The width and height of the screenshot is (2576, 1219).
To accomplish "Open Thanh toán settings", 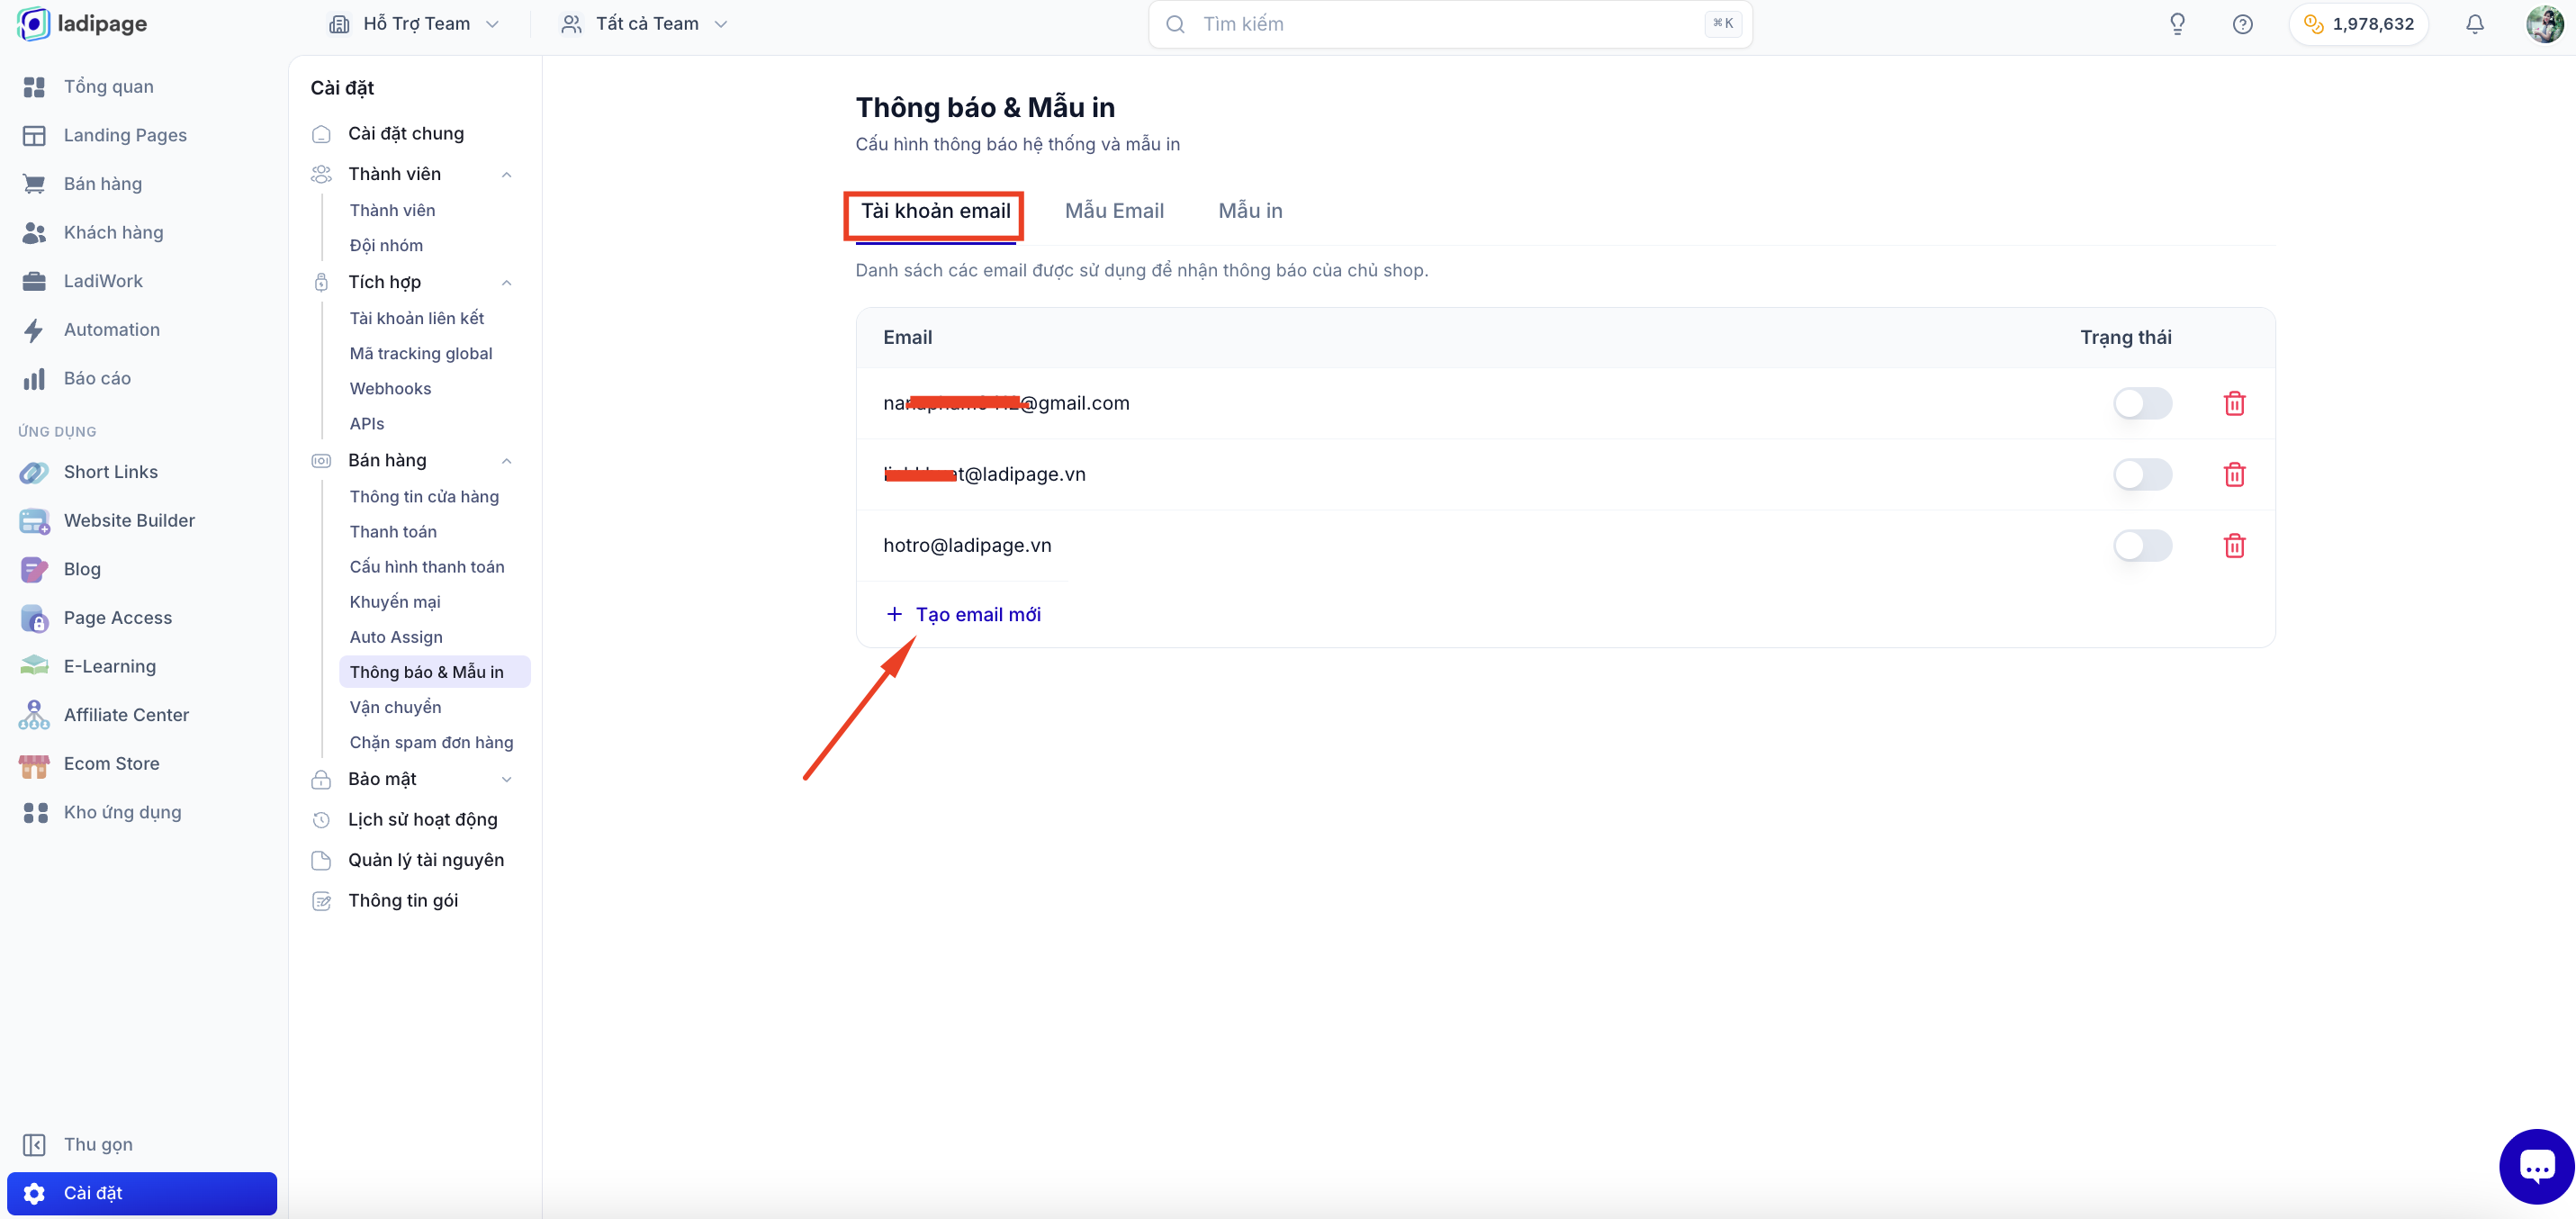I will pos(393,532).
